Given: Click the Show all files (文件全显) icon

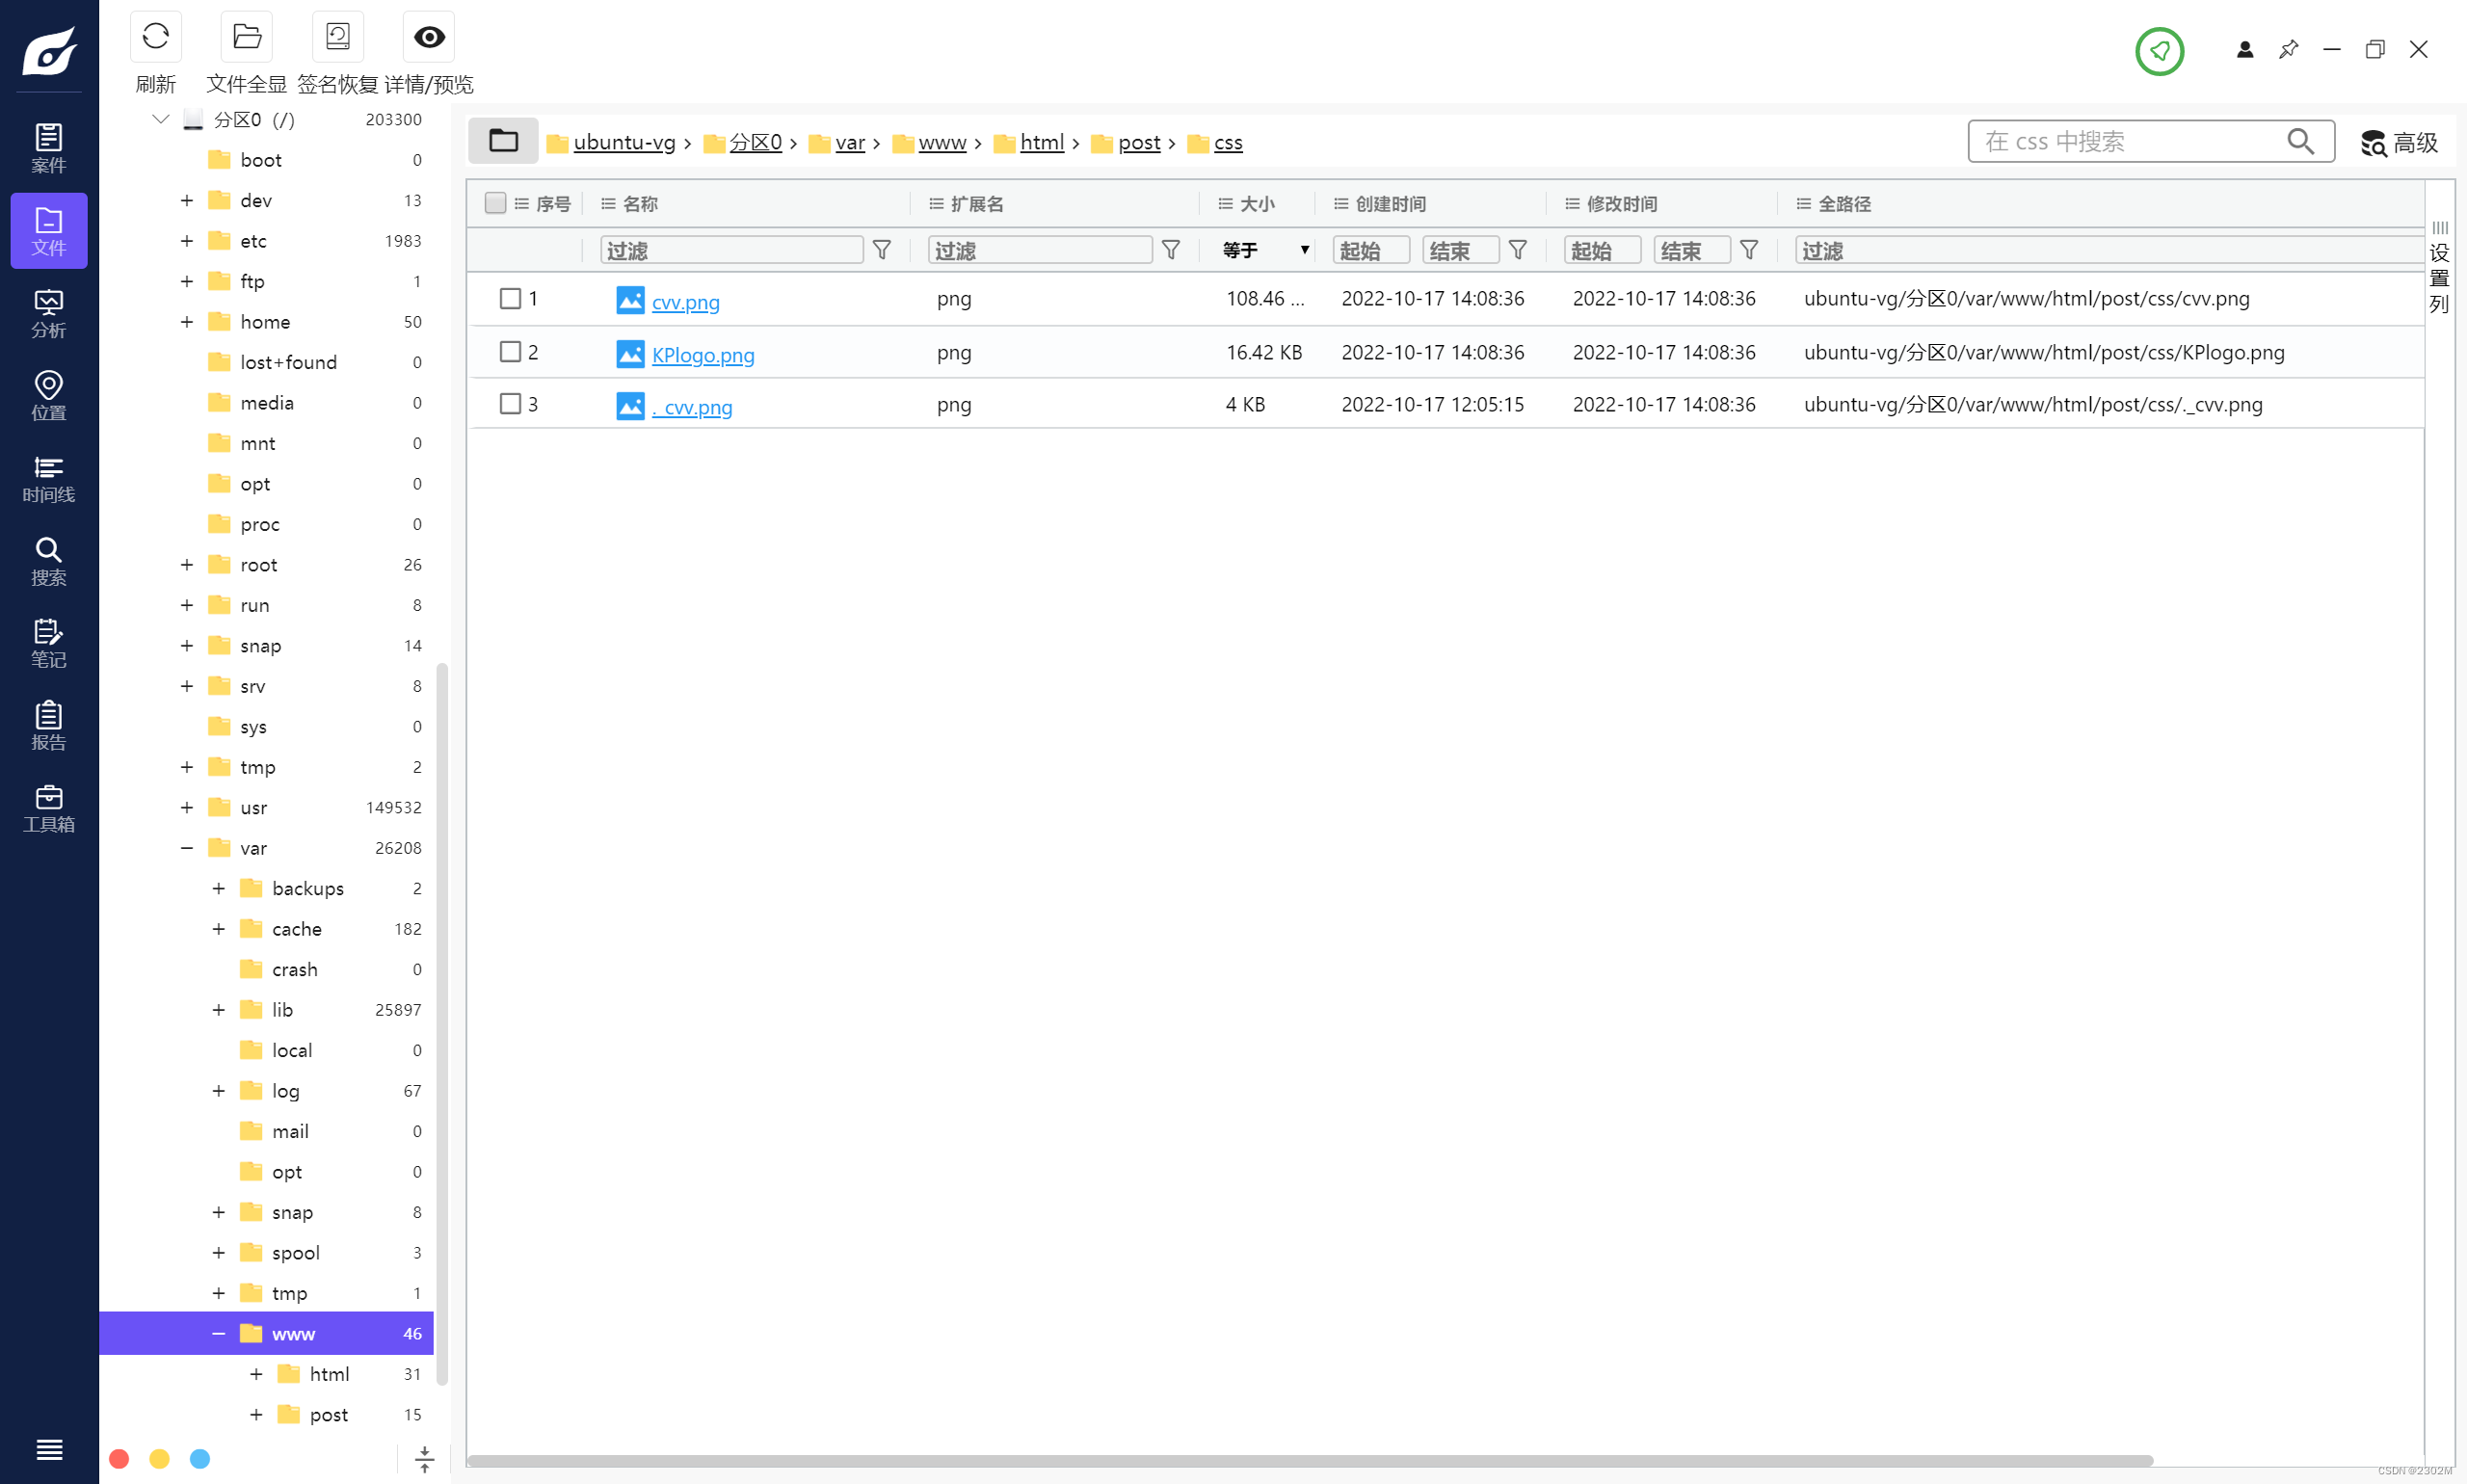Looking at the screenshot, I should click(x=246, y=38).
